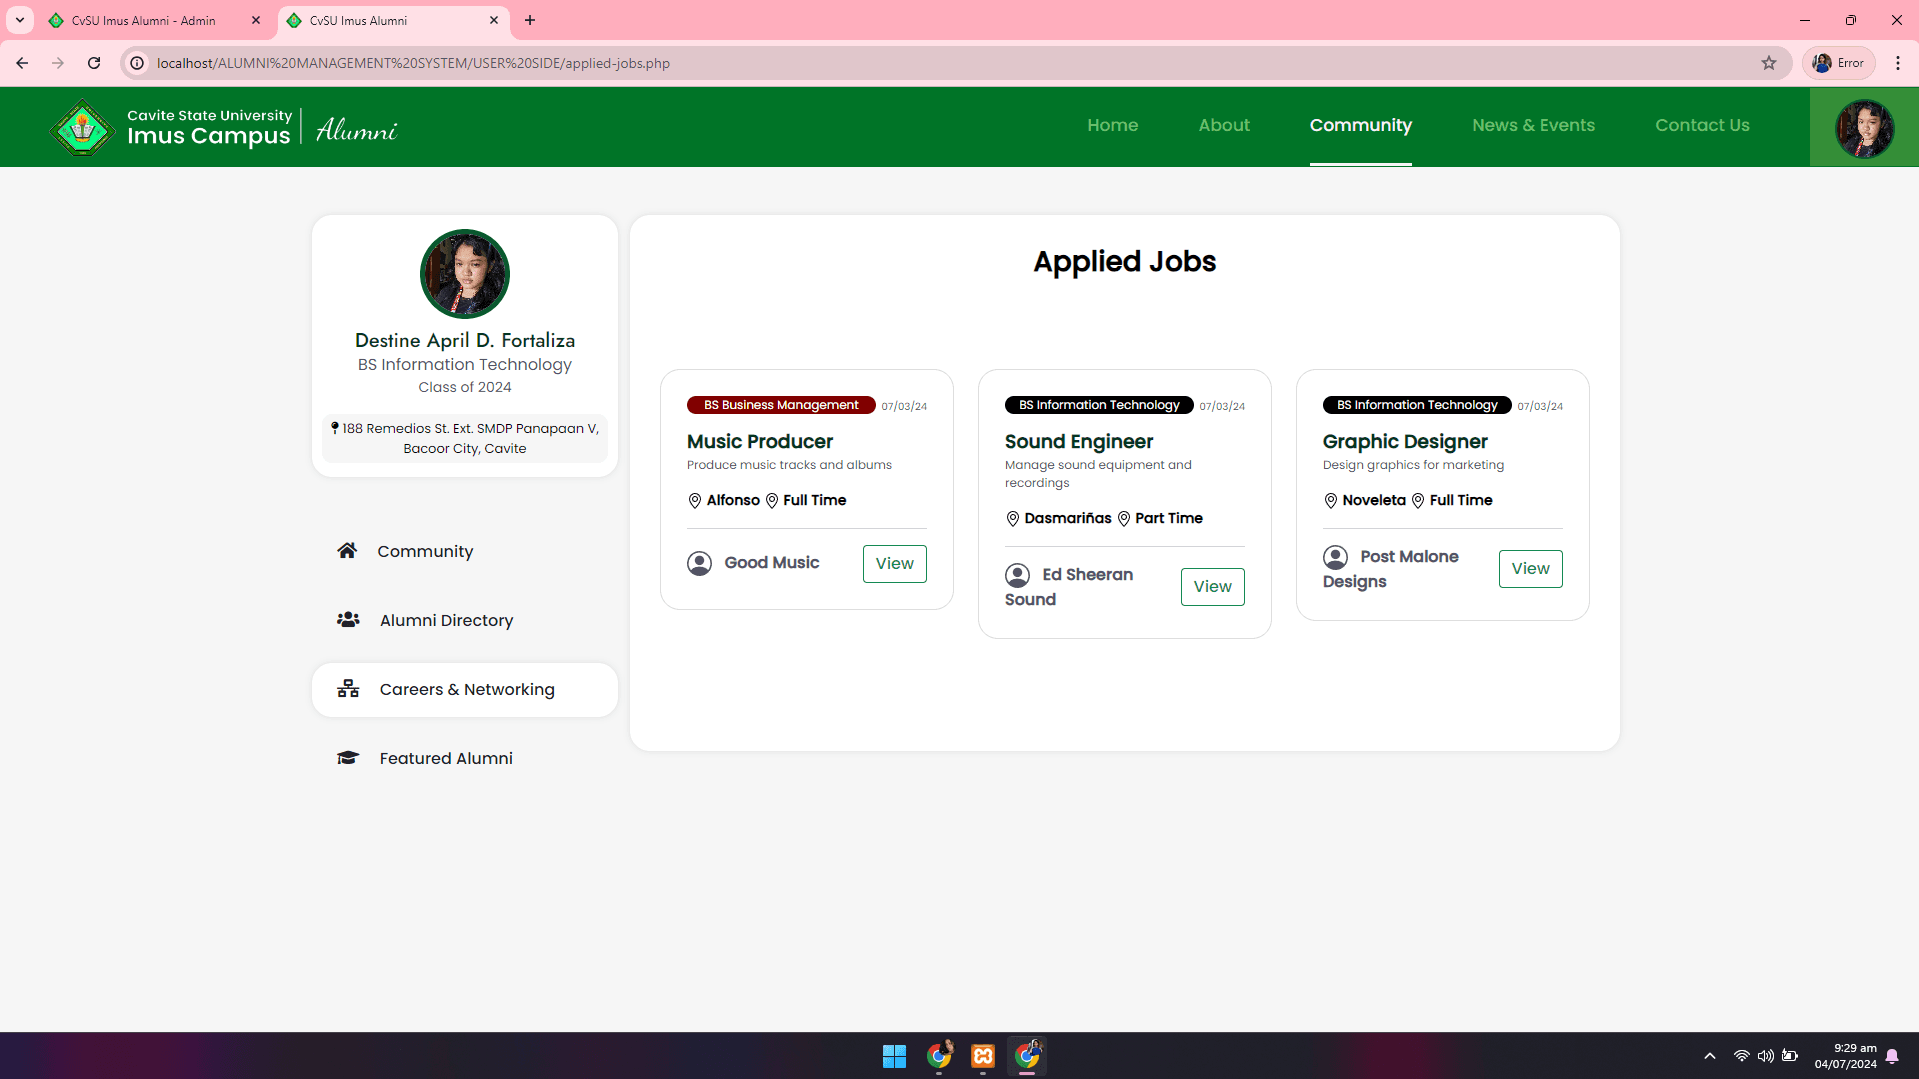Open the News & Events nav item
Image resolution: width=1919 pixels, height=1079 pixels.
[x=1533, y=125]
